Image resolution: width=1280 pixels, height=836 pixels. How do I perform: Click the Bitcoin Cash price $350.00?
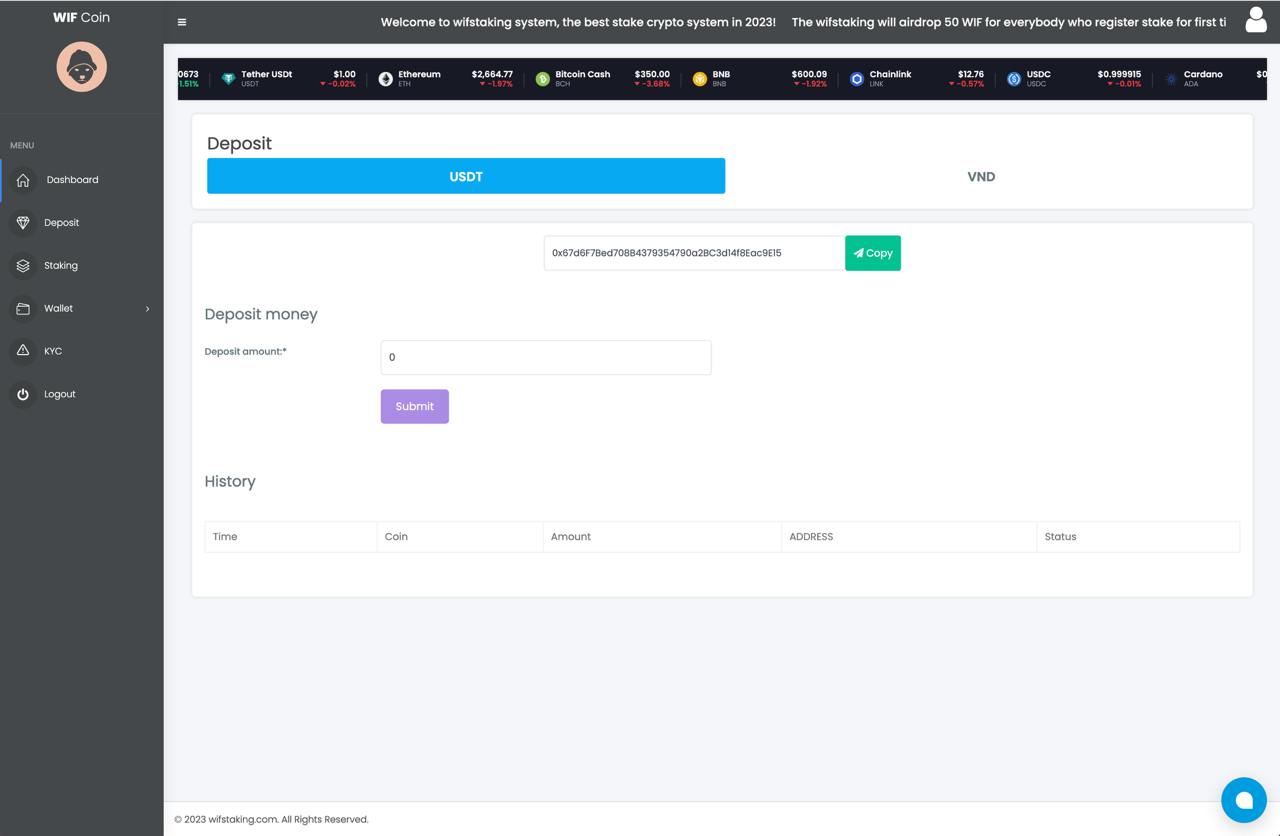point(652,74)
